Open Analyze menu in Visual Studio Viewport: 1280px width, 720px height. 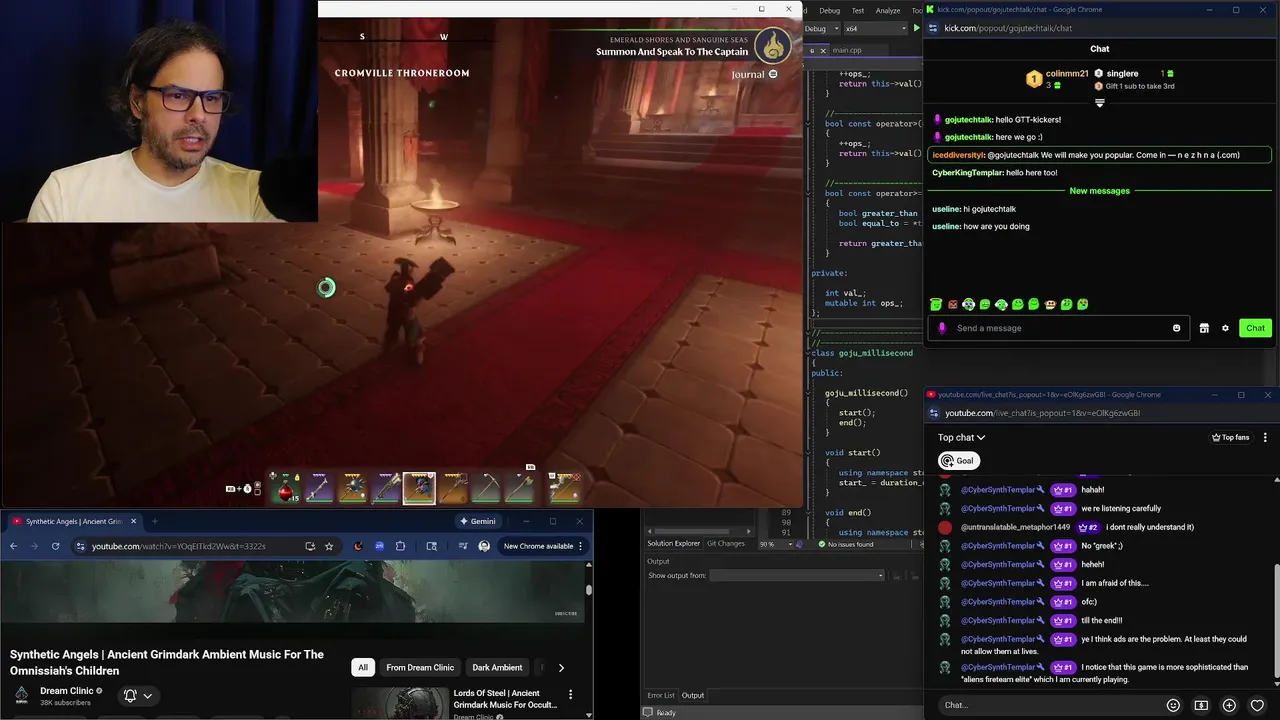(x=888, y=10)
